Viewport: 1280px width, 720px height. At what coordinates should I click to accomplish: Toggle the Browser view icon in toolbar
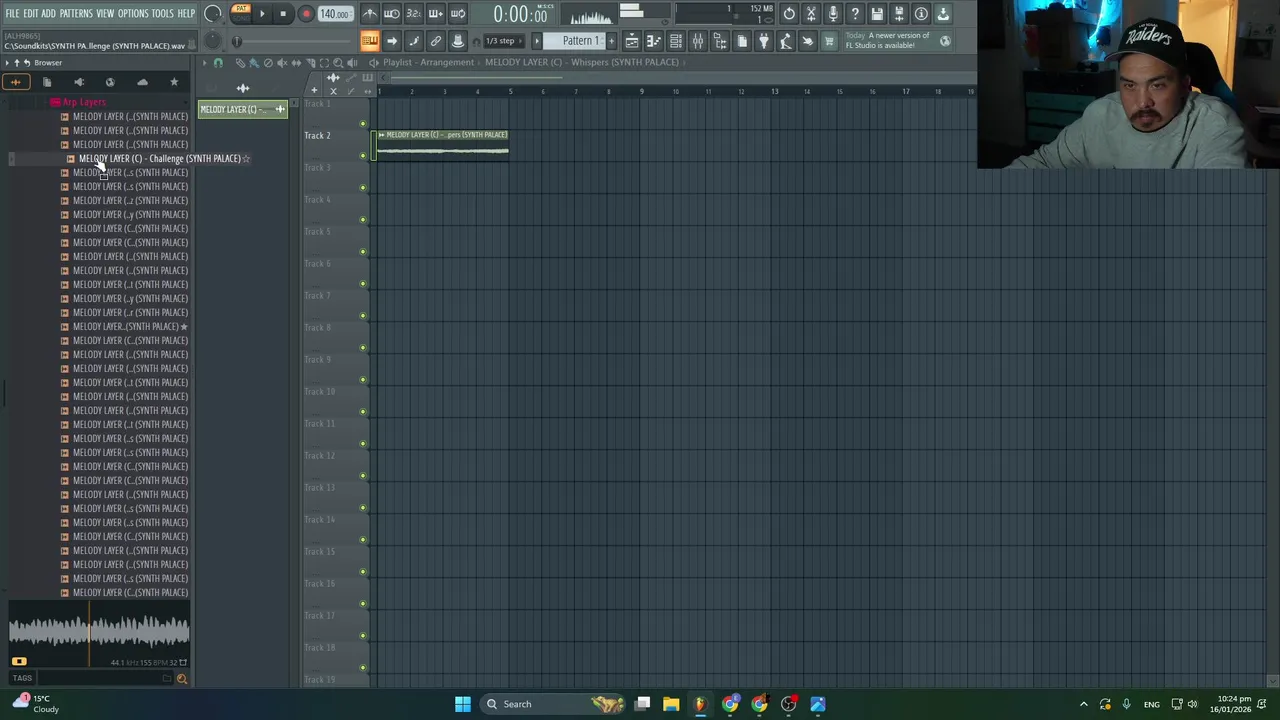(x=720, y=41)
